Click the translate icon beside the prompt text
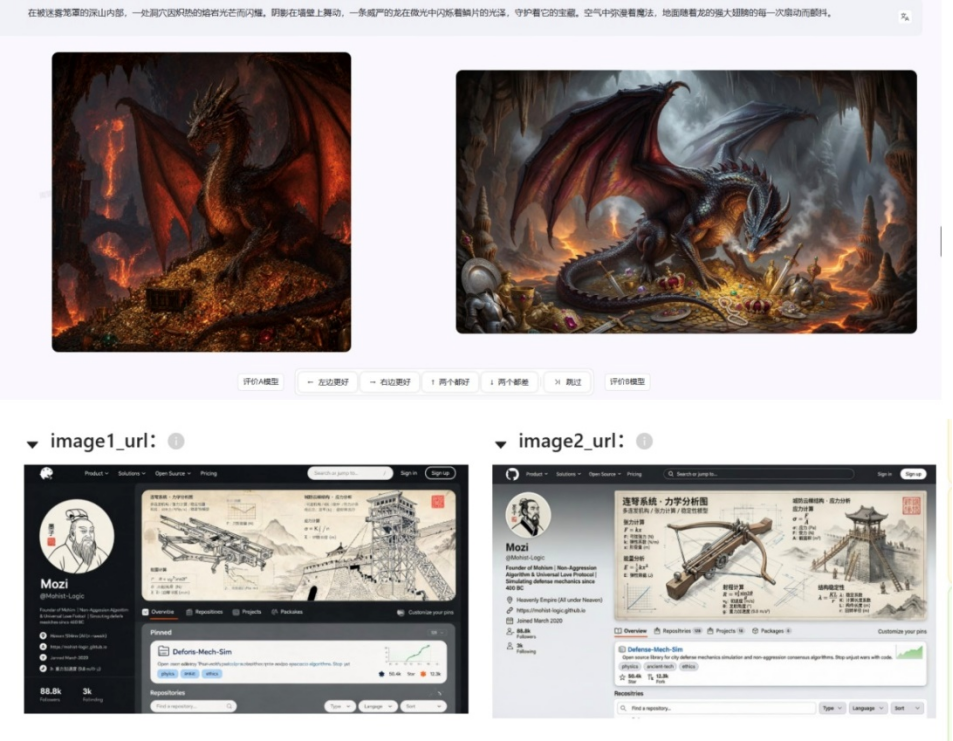Image resolution: width=953 pixels, height=741 pixels. coord(904,17)
